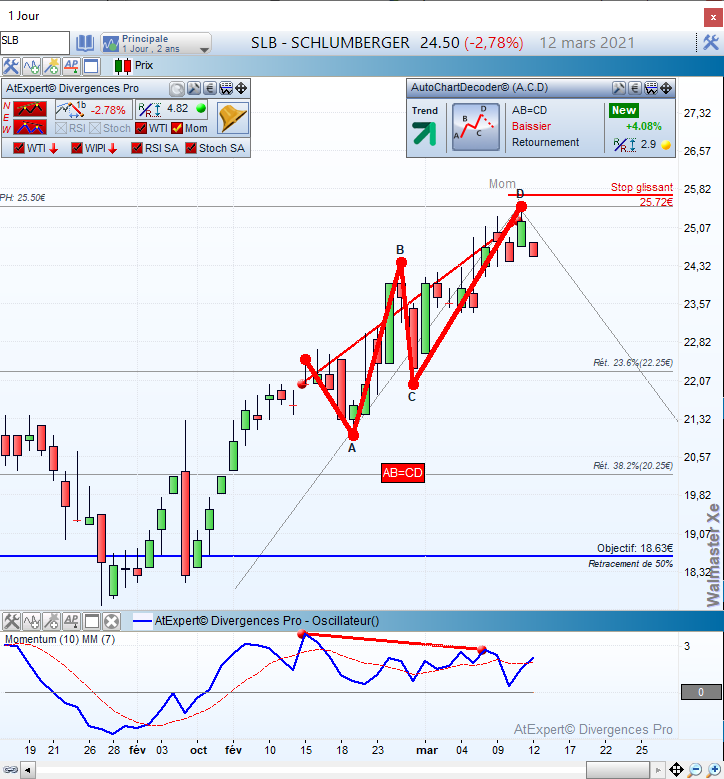Image resolution: width=724 pixels, height=779 pixels.
Task: Add an indicator to the price chart
Action: (x=31, y=66)
